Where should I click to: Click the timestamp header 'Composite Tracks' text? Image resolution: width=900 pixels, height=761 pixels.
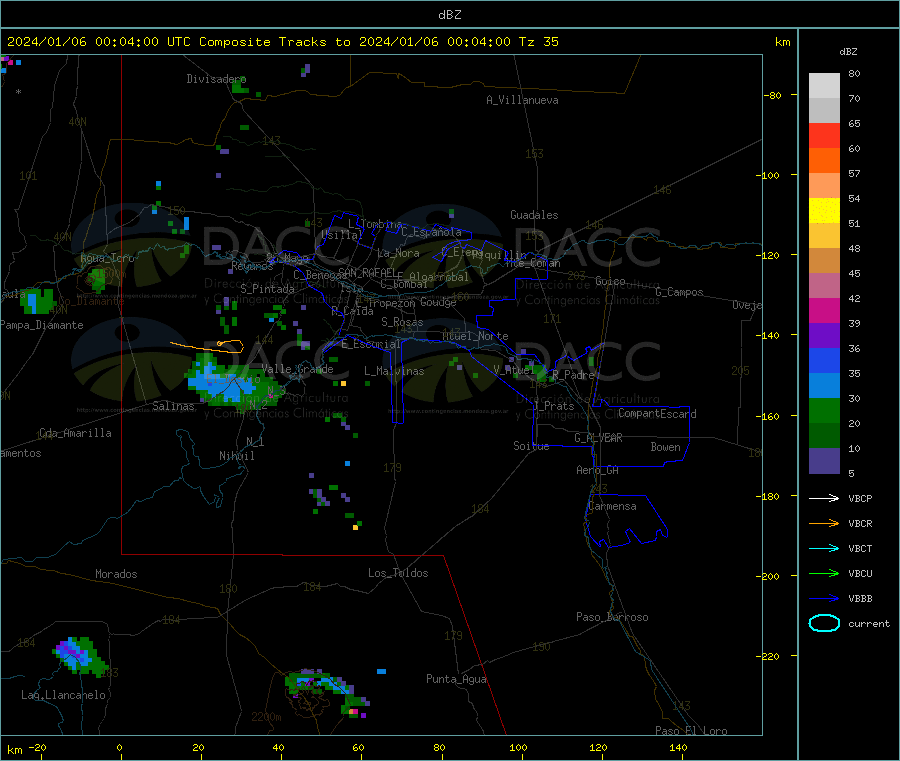262,42
